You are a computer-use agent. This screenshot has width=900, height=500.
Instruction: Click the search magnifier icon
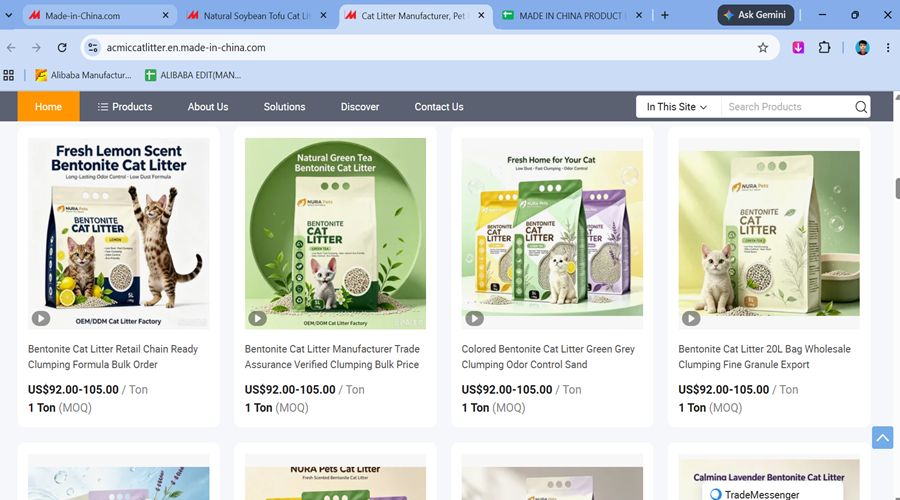click(860, 107)
